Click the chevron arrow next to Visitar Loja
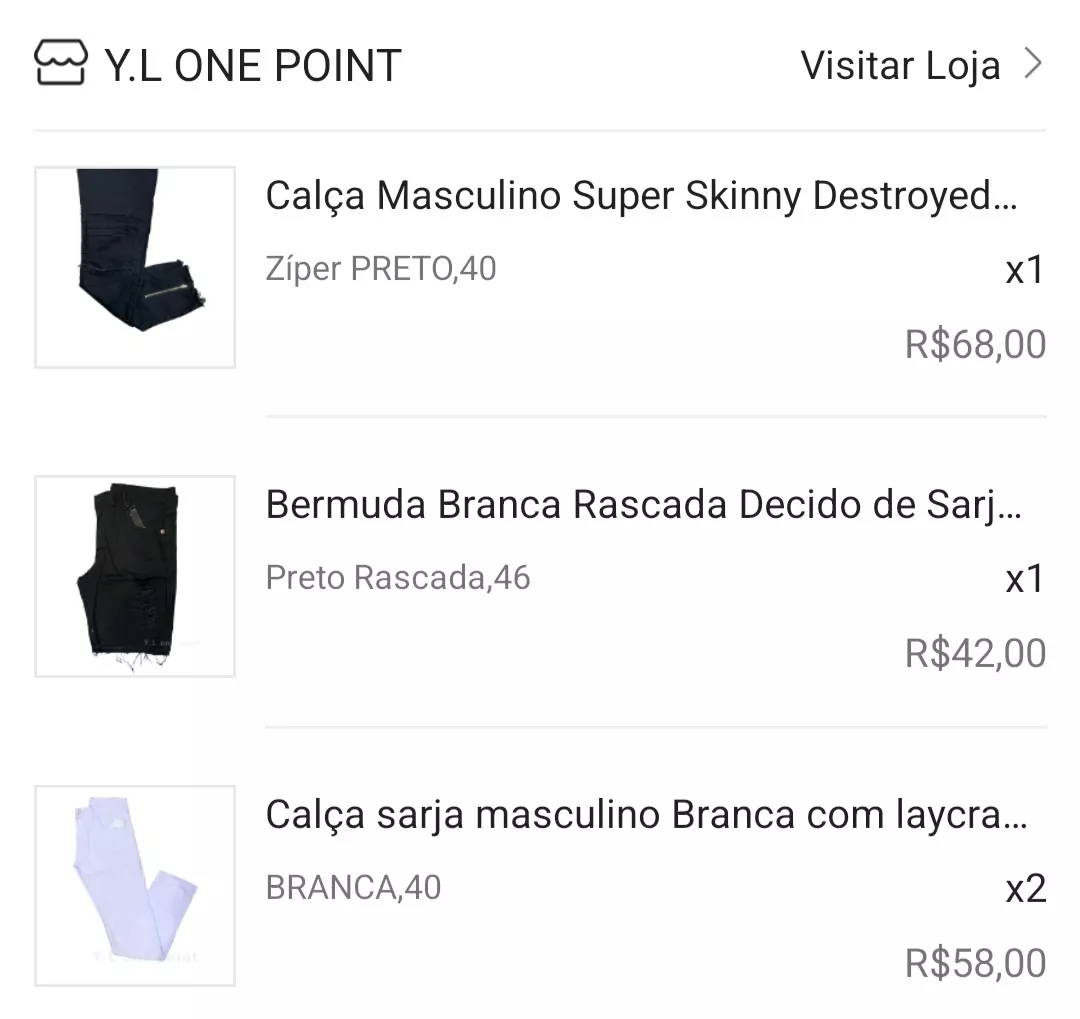This screenshot has height=1019, width=1080. [1033, 65]
